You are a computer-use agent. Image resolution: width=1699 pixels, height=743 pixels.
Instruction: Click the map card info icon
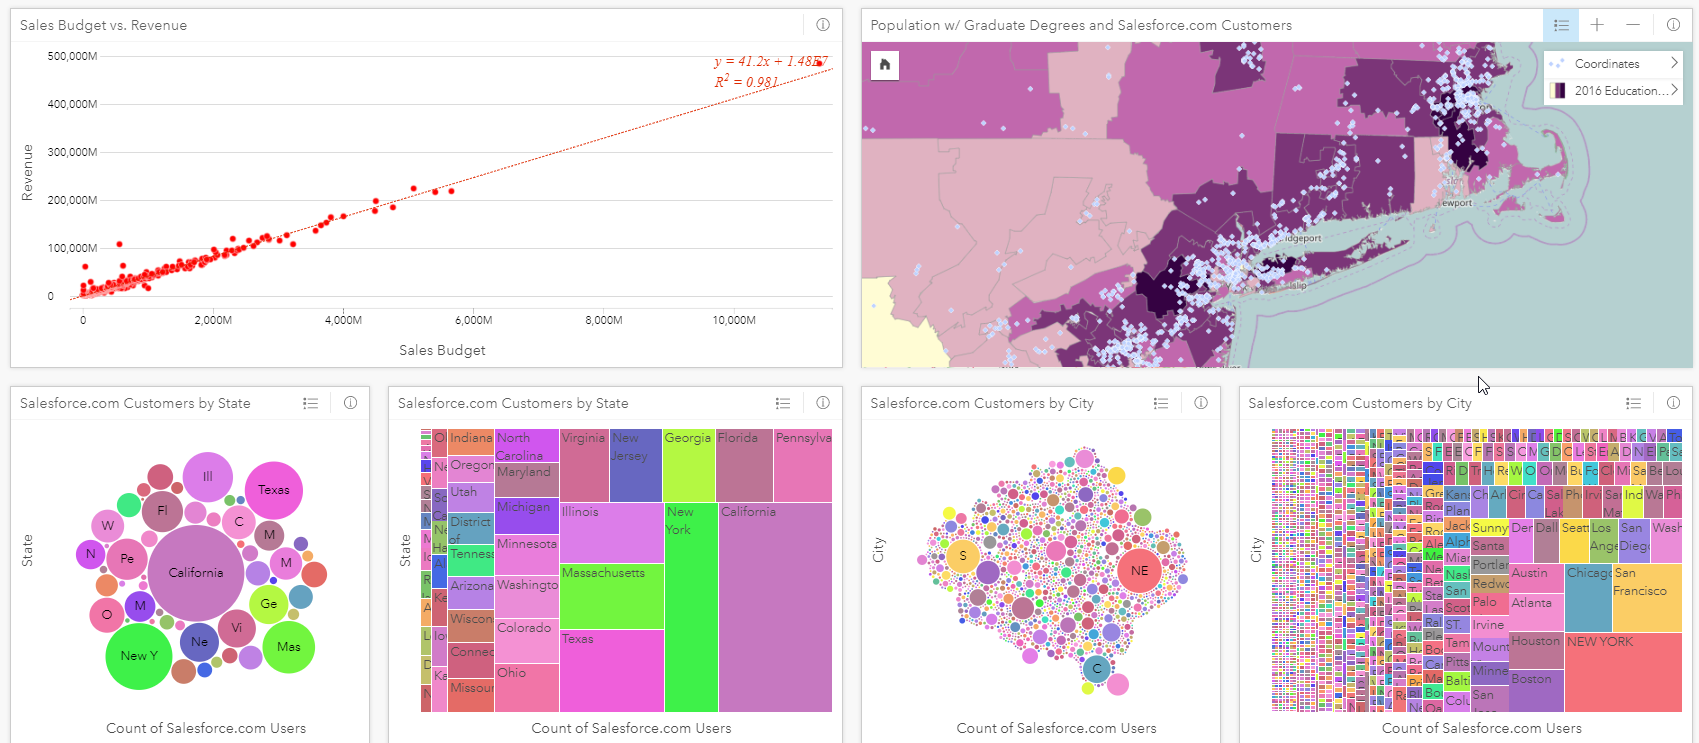coord(1673,25)
